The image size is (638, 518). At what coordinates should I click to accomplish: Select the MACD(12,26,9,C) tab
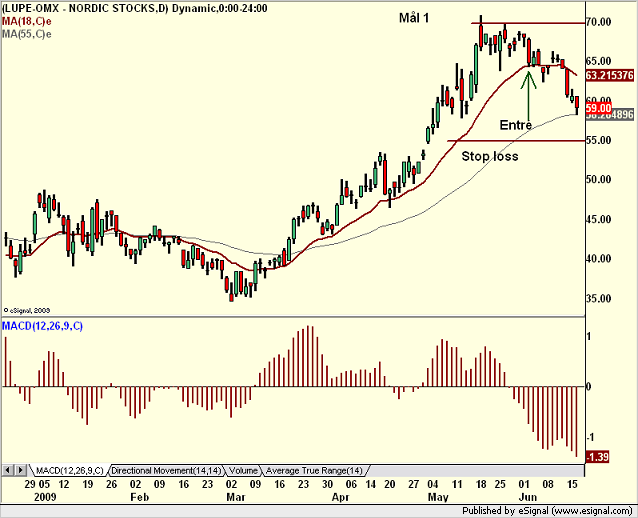pos(69,471)
